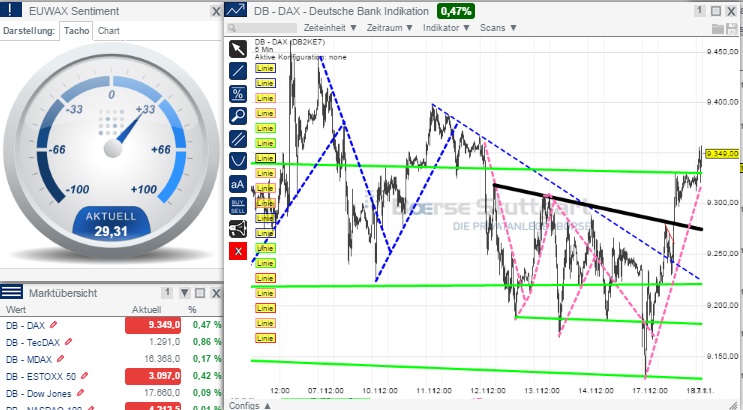
Task: Select the curve arc drawing tool
Action: pyautogui.click(x=238, y=161)
